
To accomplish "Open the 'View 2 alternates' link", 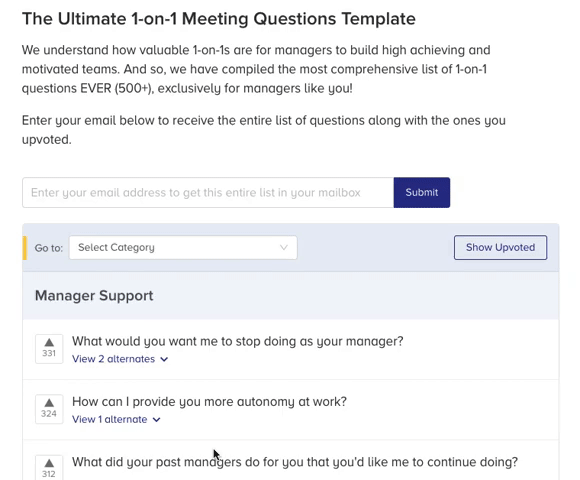I will point(113,359).
